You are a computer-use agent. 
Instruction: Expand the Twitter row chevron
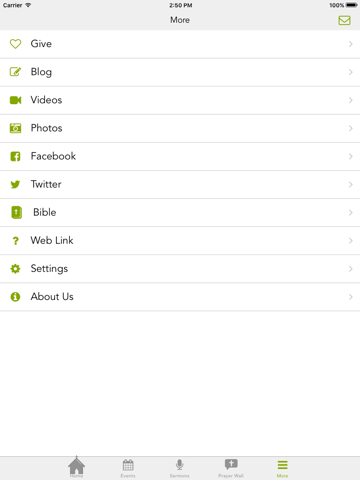[350, 184]
